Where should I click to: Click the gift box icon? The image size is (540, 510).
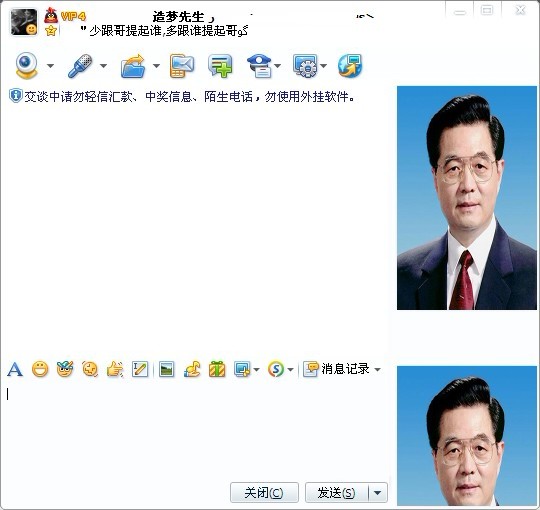pos(217,369)
